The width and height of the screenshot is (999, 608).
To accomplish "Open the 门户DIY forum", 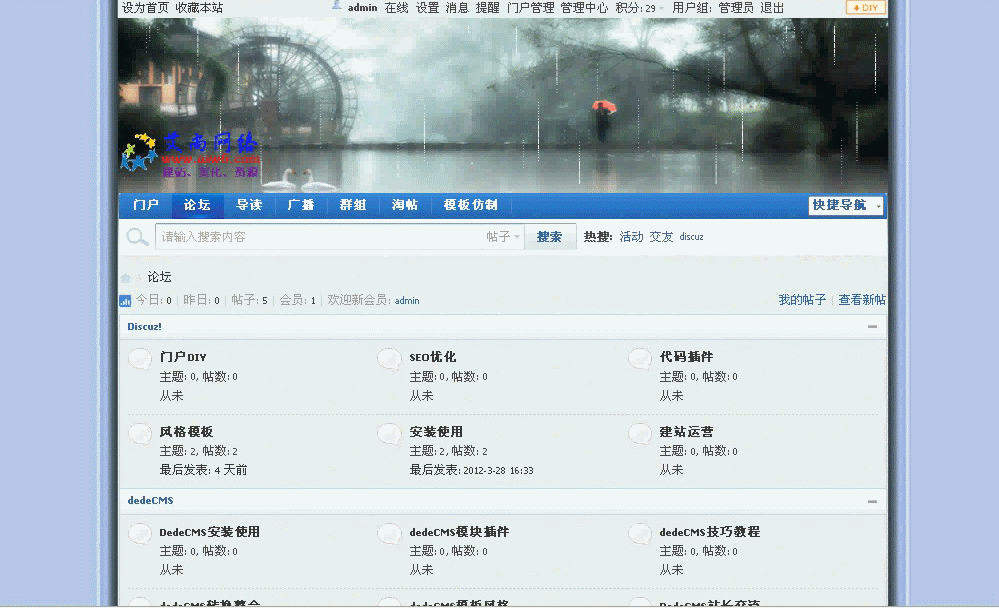I will click(x=183, y=358).
